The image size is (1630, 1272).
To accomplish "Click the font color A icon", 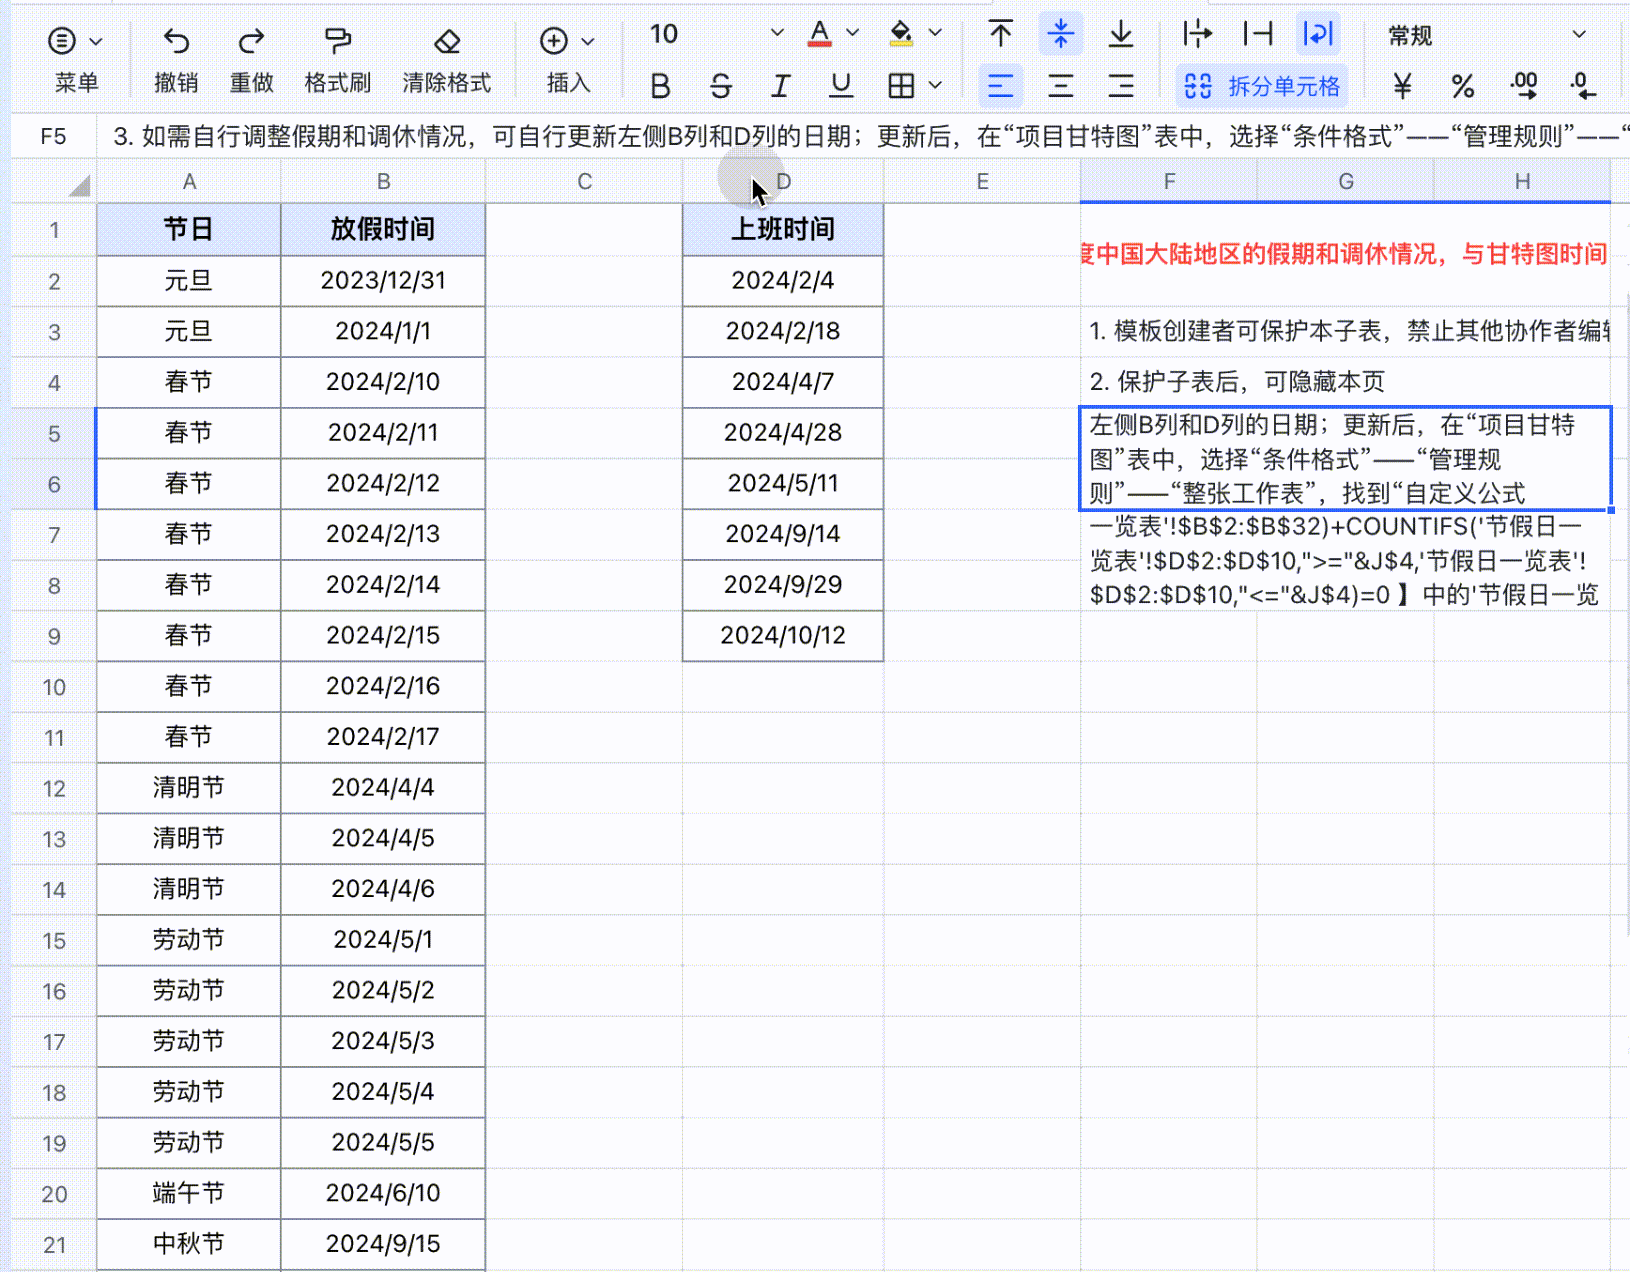I will point(820,34).
